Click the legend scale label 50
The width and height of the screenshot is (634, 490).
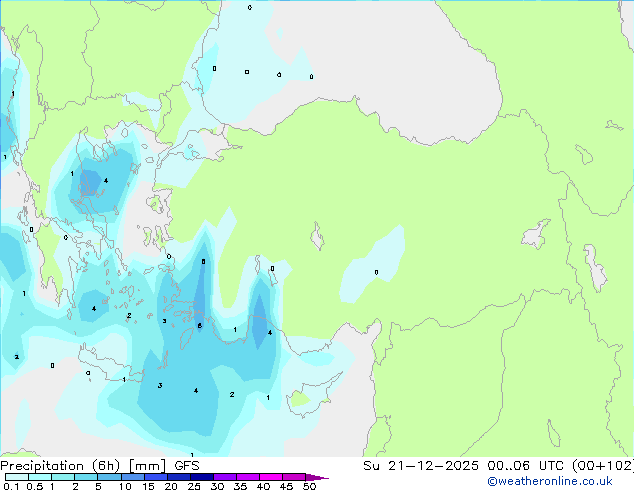(309, 486)
